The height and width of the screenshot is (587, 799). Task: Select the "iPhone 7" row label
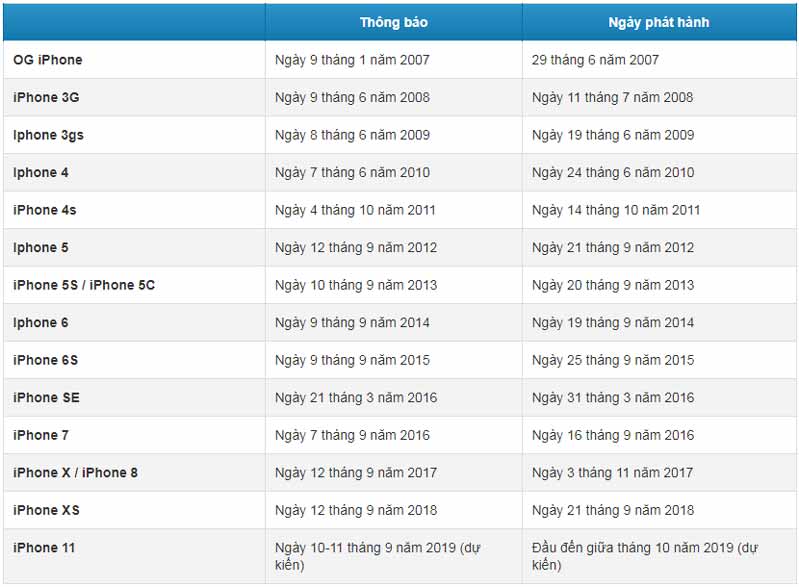click(41, 435)
